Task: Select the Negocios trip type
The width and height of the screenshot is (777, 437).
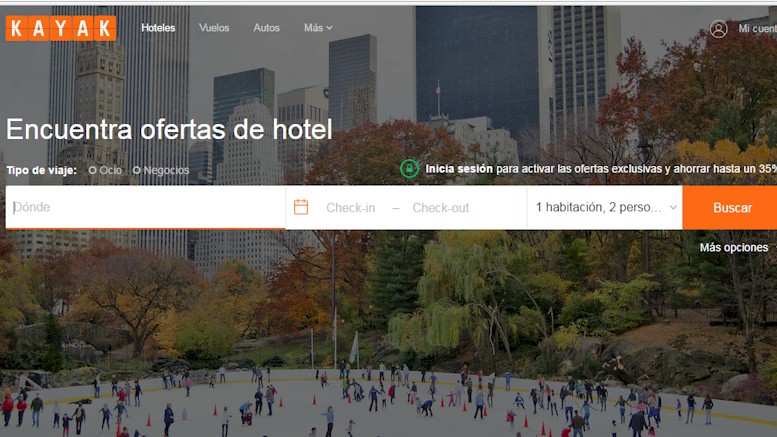Action: (161, 170)
